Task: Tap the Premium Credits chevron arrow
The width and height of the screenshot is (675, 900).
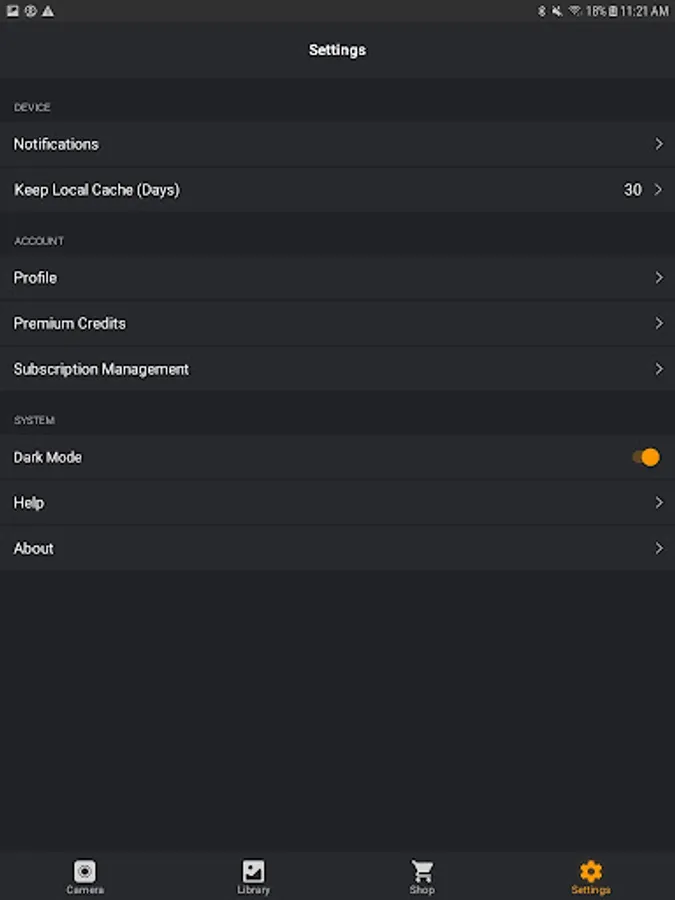Action: [658, 323]
